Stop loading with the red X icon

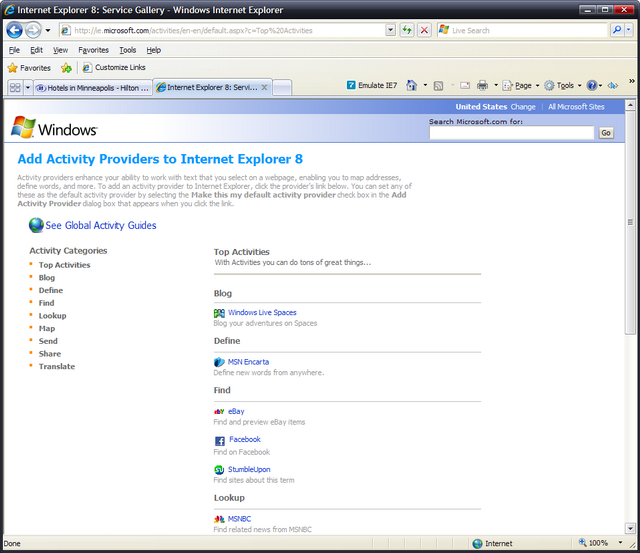[x=424, y=30]
